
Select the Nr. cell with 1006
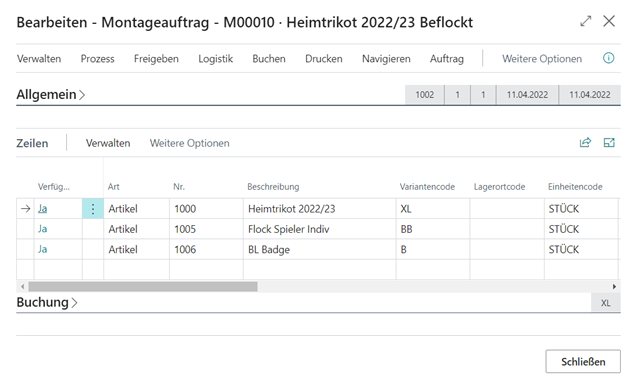(x=206, y=249)
